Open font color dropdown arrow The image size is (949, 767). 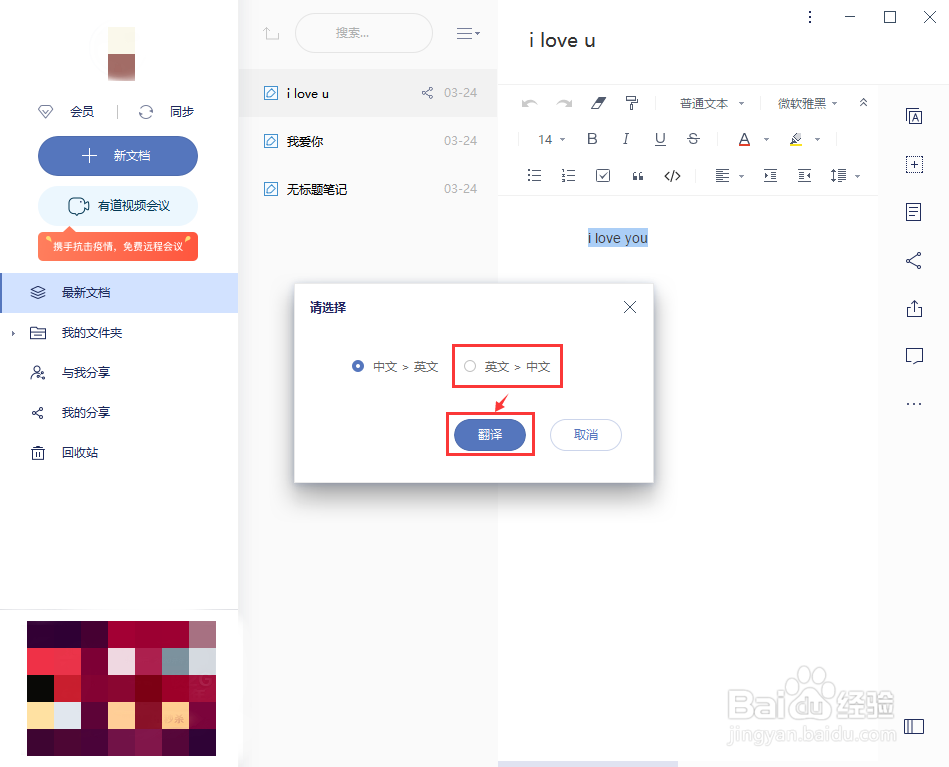coord(766,140)
